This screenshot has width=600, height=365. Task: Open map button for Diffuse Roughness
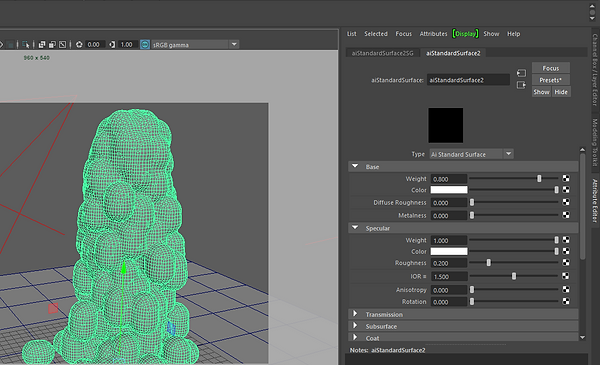pyautogui.click(x=566, y=202)
